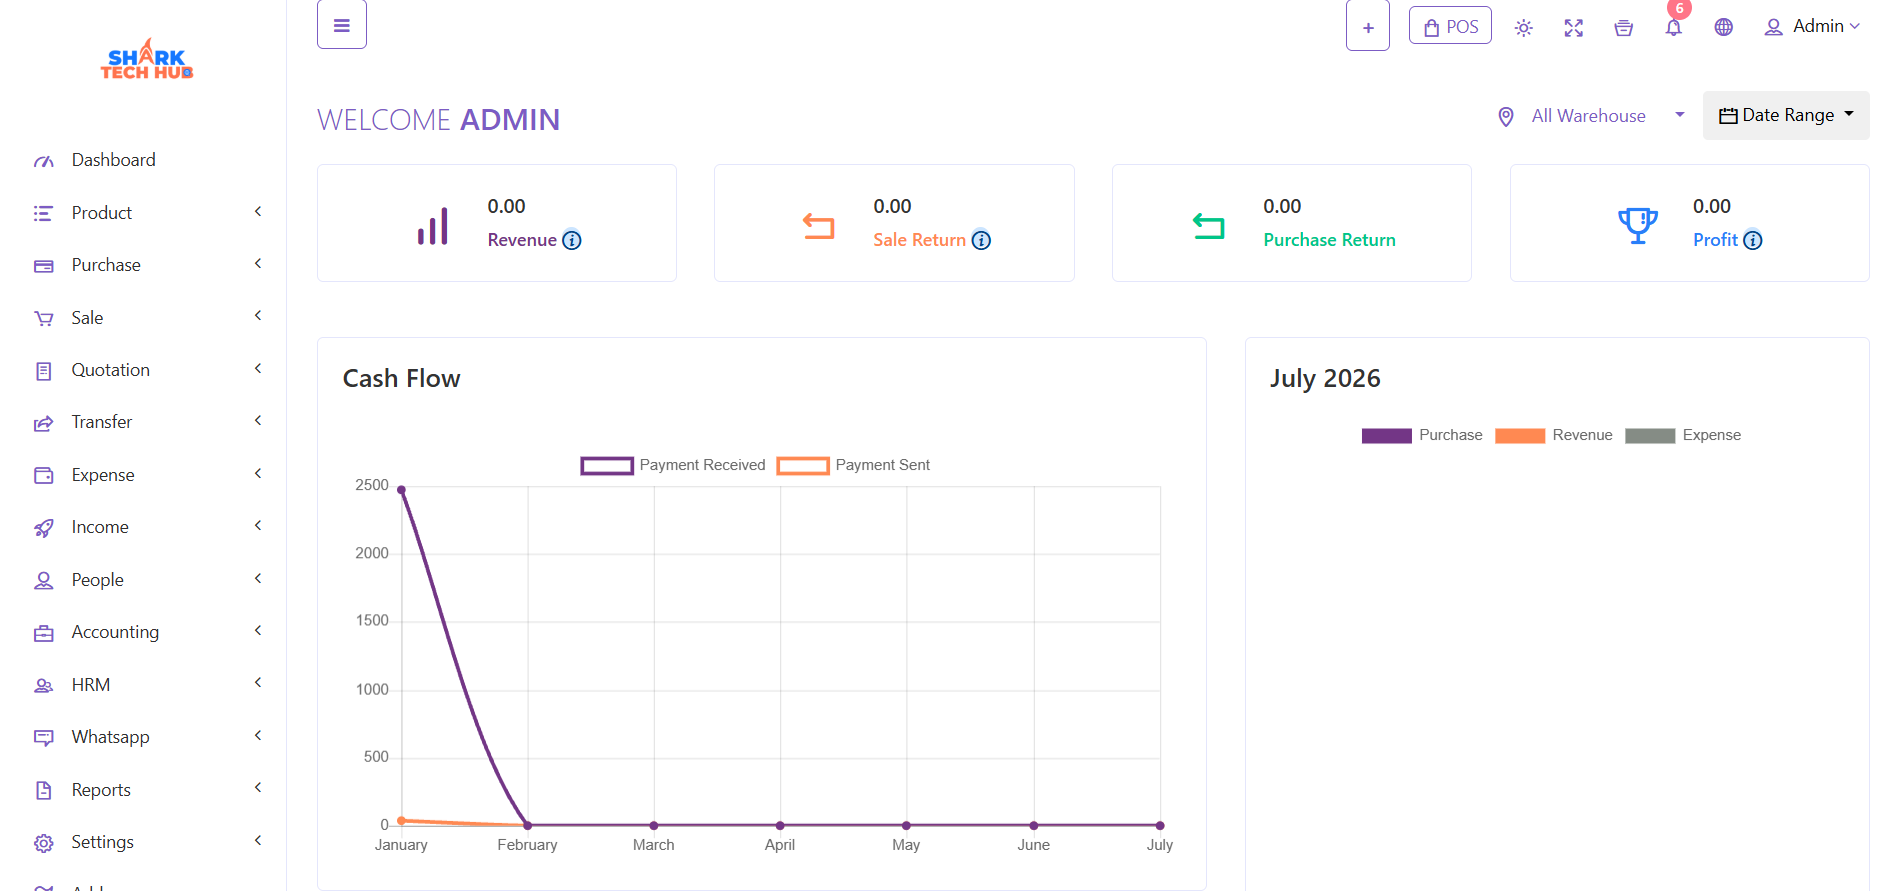Toggle Payment Received legend in Cash Flow

(x=672, y=465)
